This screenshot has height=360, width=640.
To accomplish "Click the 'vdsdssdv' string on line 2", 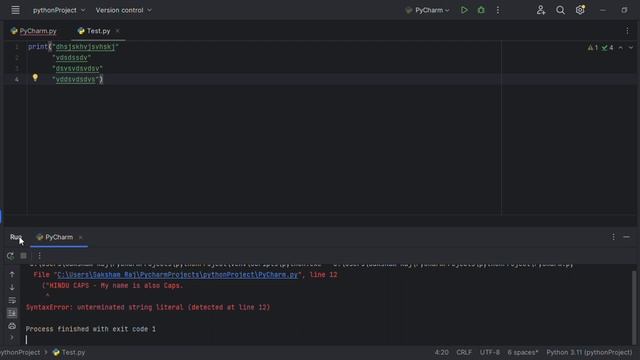I will [x=71, y=58].
